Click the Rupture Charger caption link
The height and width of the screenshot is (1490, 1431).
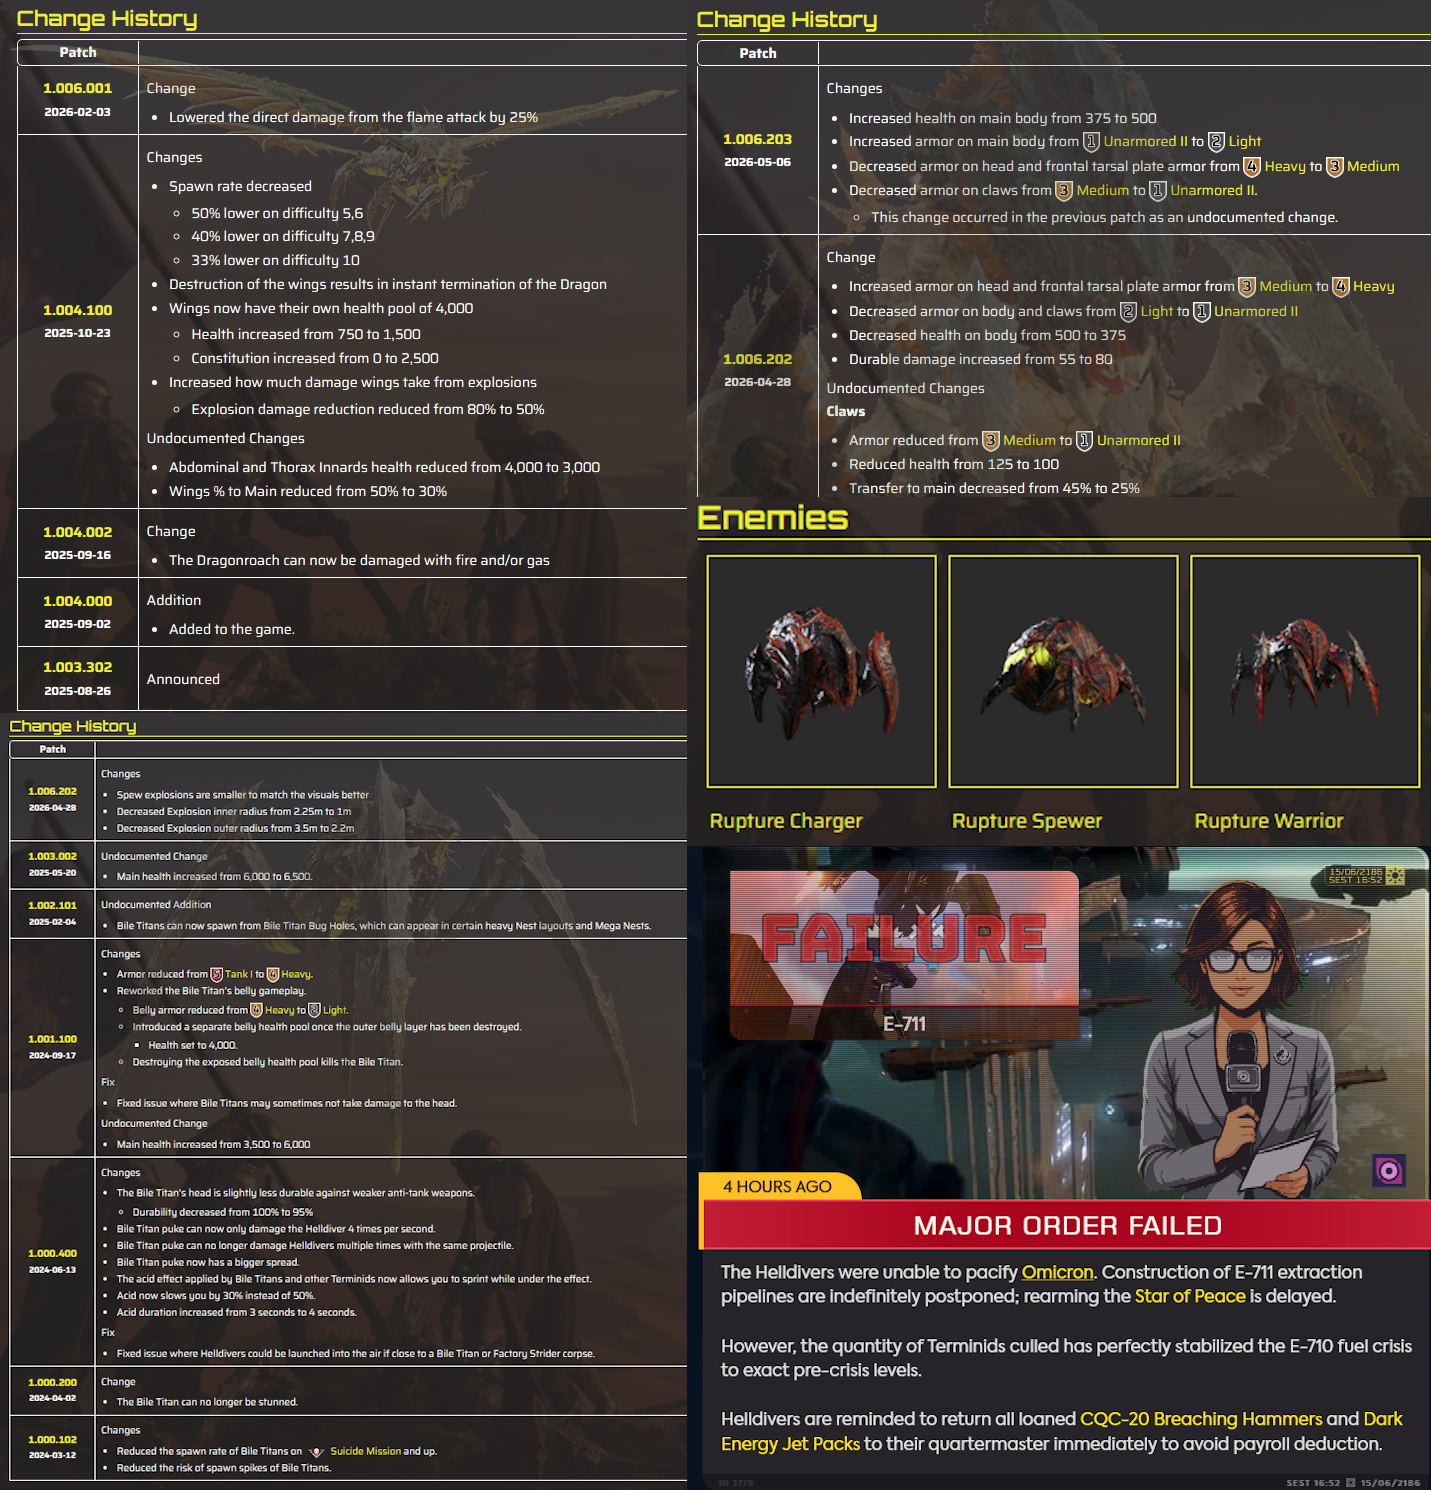[786, 821]
